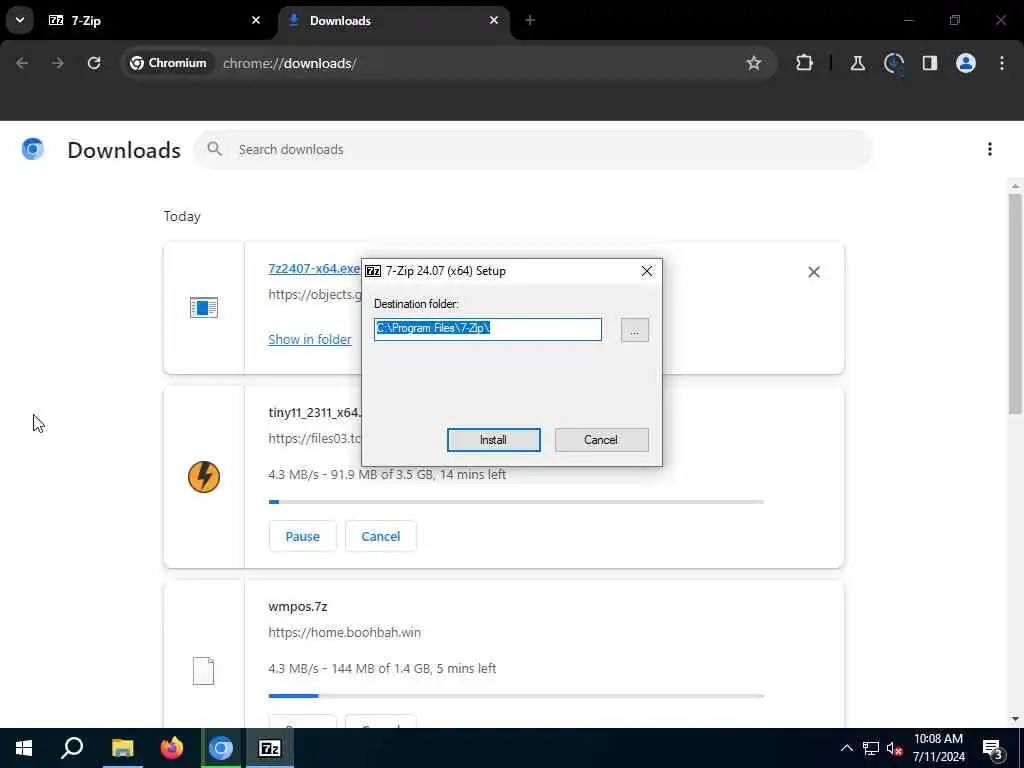This screenshot has width=1024, height=768.
Task: Switch to Chromium on the taskbar
Action: pyautogui.click(x=221, y=748)
